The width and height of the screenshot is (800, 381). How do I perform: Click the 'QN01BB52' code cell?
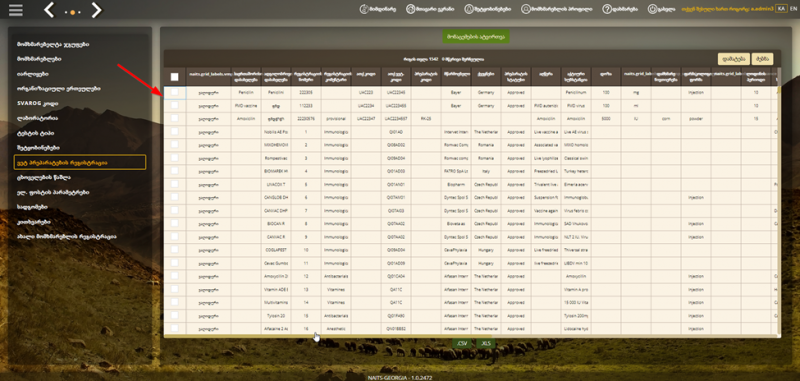coord(396,329)
